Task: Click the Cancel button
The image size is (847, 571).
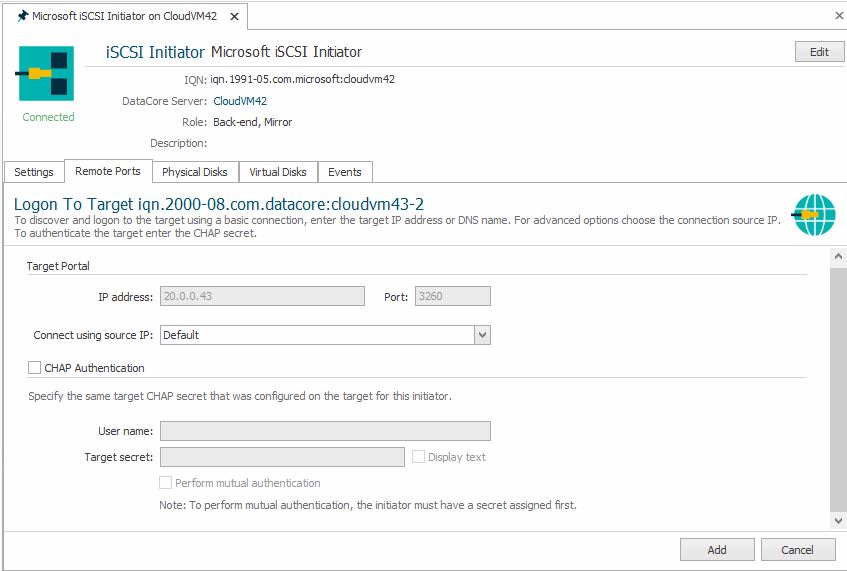Action: 797,550
